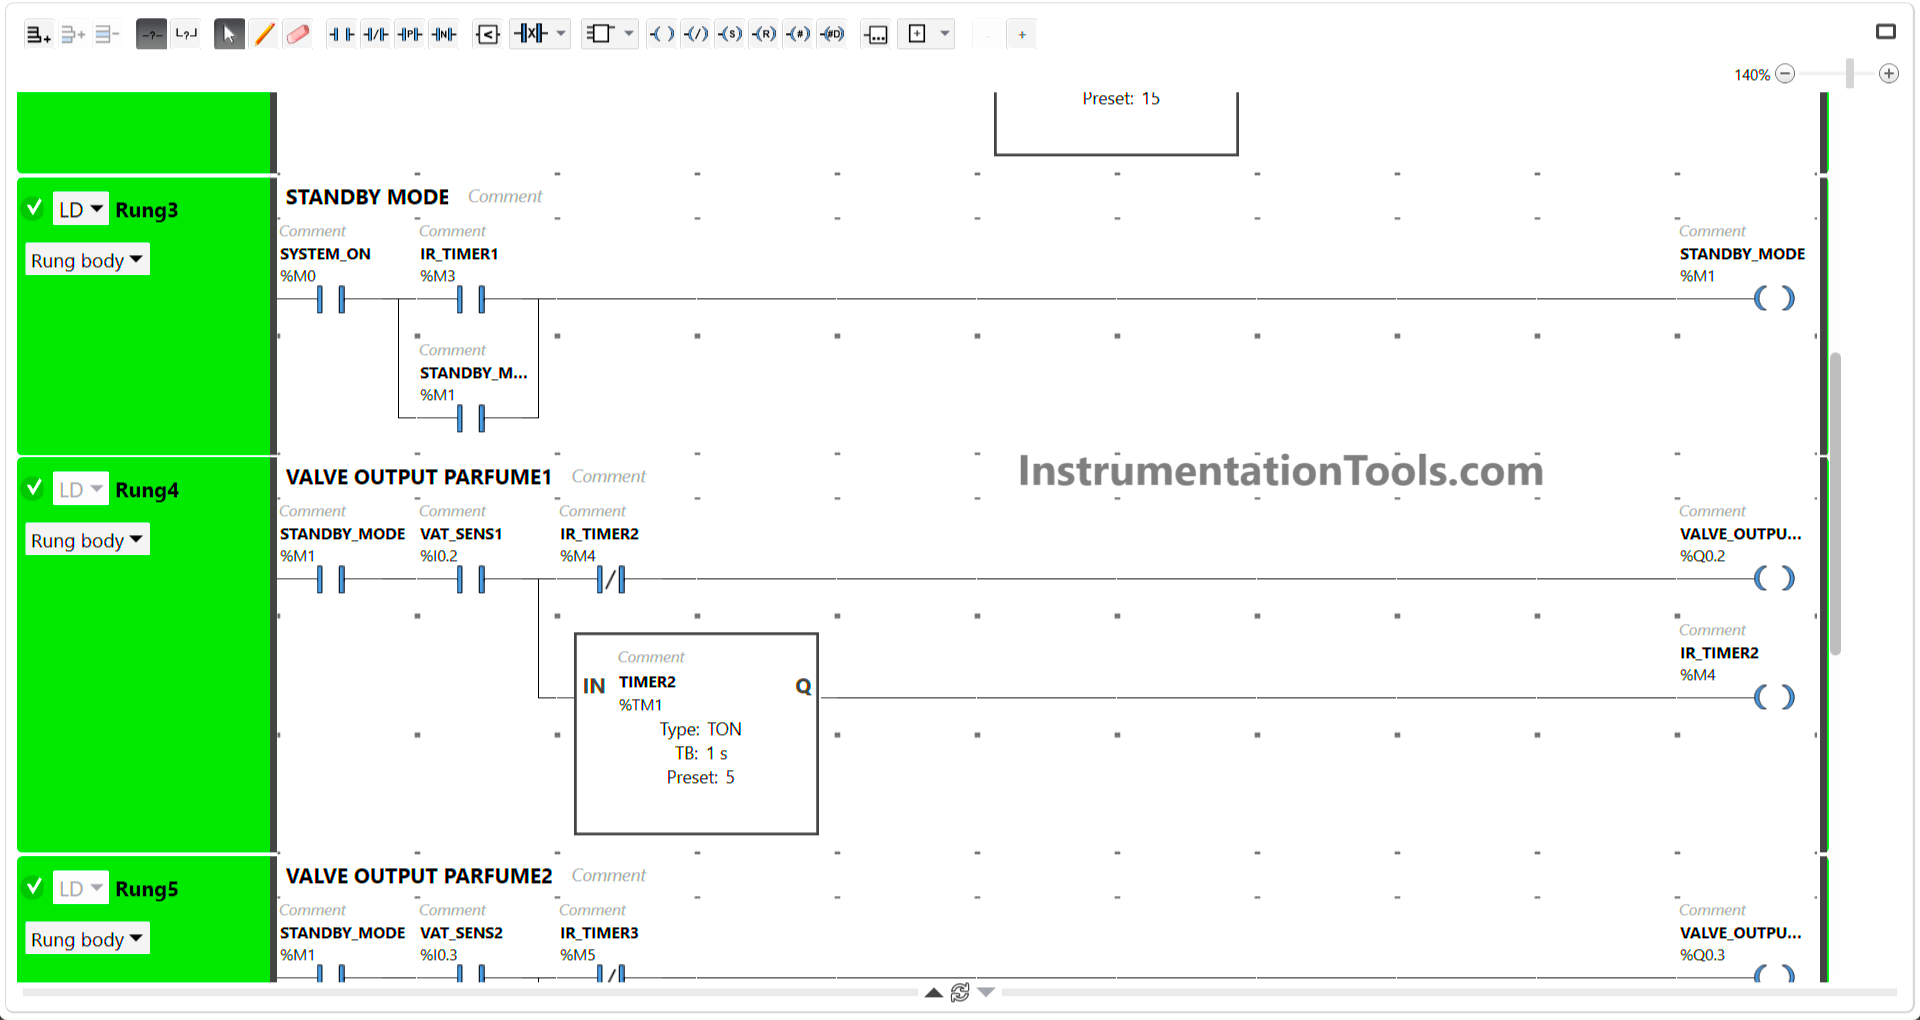The height and width of the screenshot is (1020, 1920).
Task: Select the SYSTEM_ON %M0 contact in Rung3
Action: pyautogui.click(x=331, y=299)
